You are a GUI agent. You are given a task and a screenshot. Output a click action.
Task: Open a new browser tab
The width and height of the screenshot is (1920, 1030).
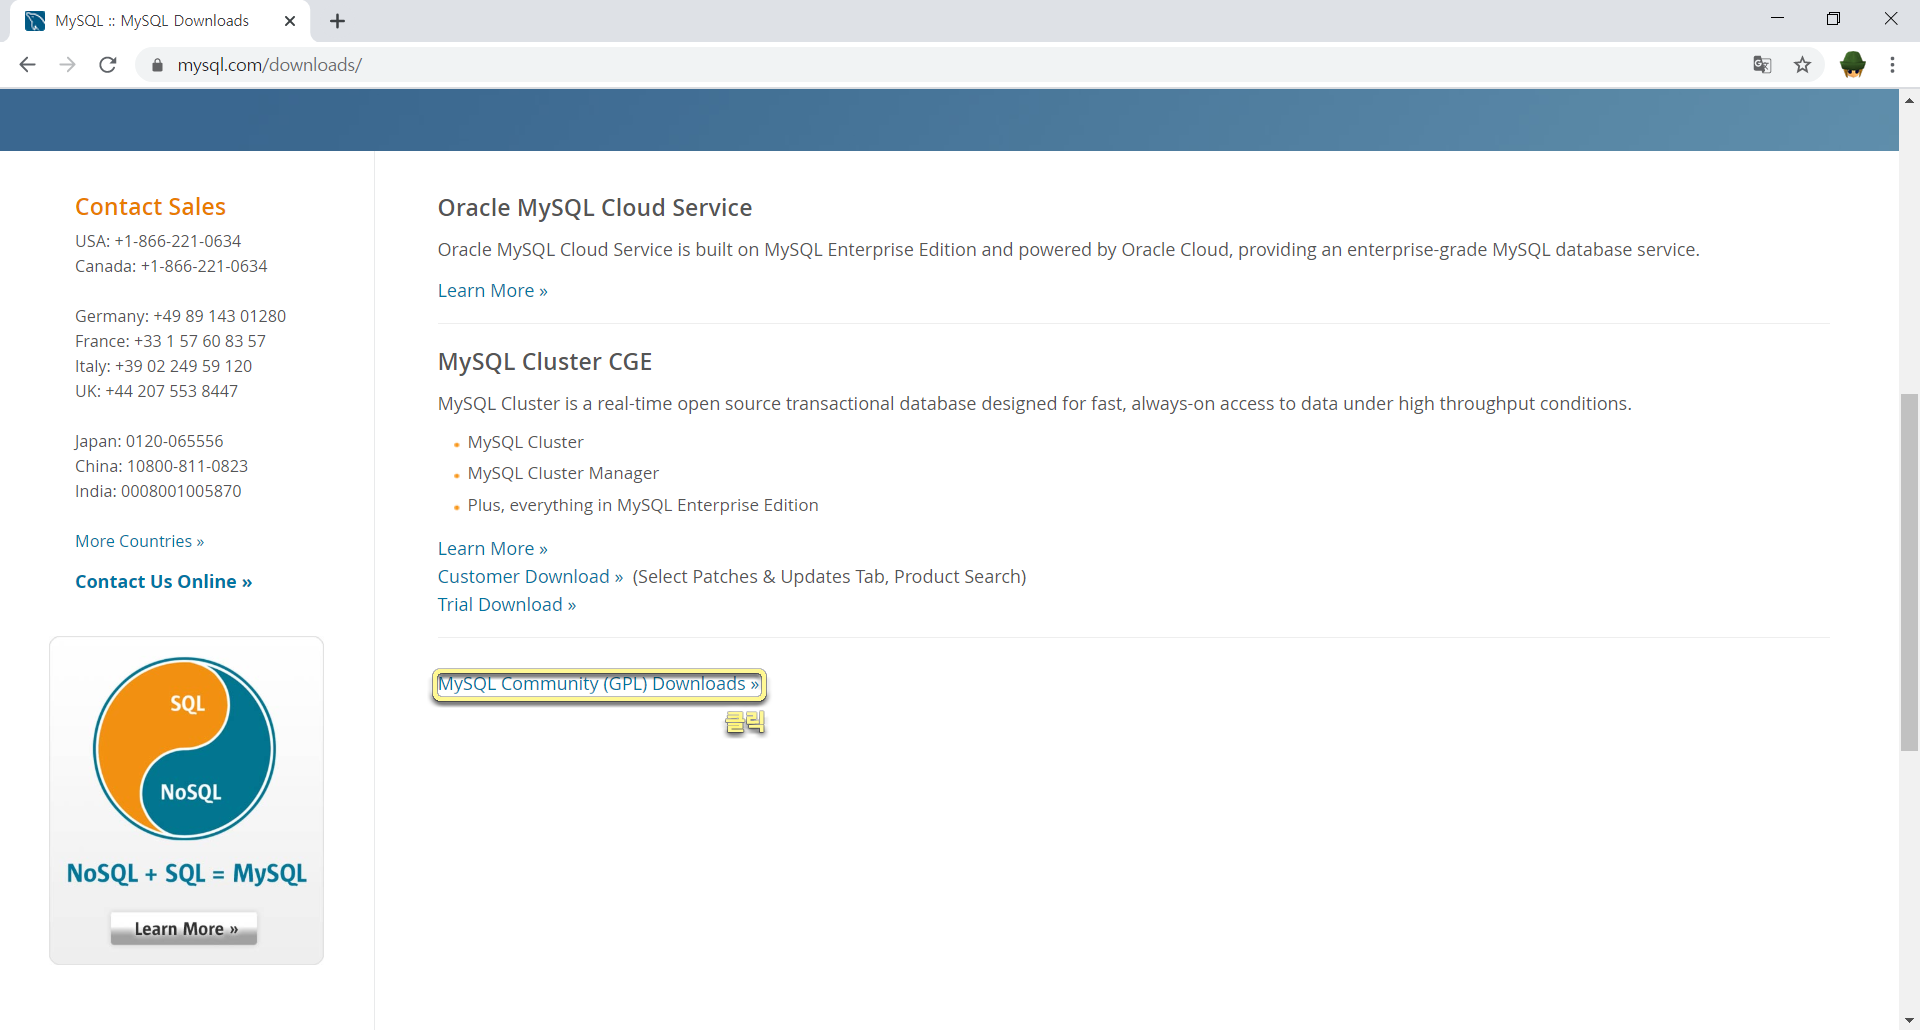click(338, 21)
